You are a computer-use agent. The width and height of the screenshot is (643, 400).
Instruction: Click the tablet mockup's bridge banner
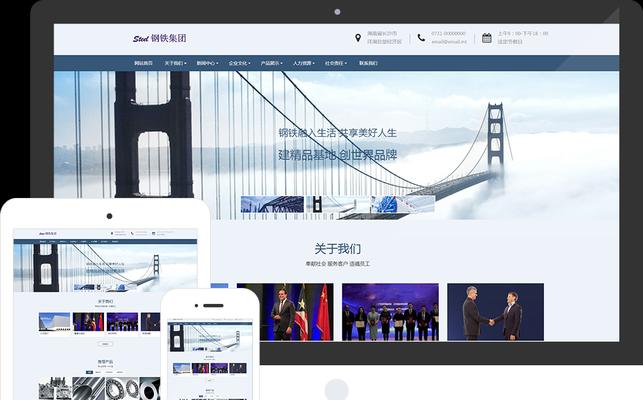click(x=105, y=268)
